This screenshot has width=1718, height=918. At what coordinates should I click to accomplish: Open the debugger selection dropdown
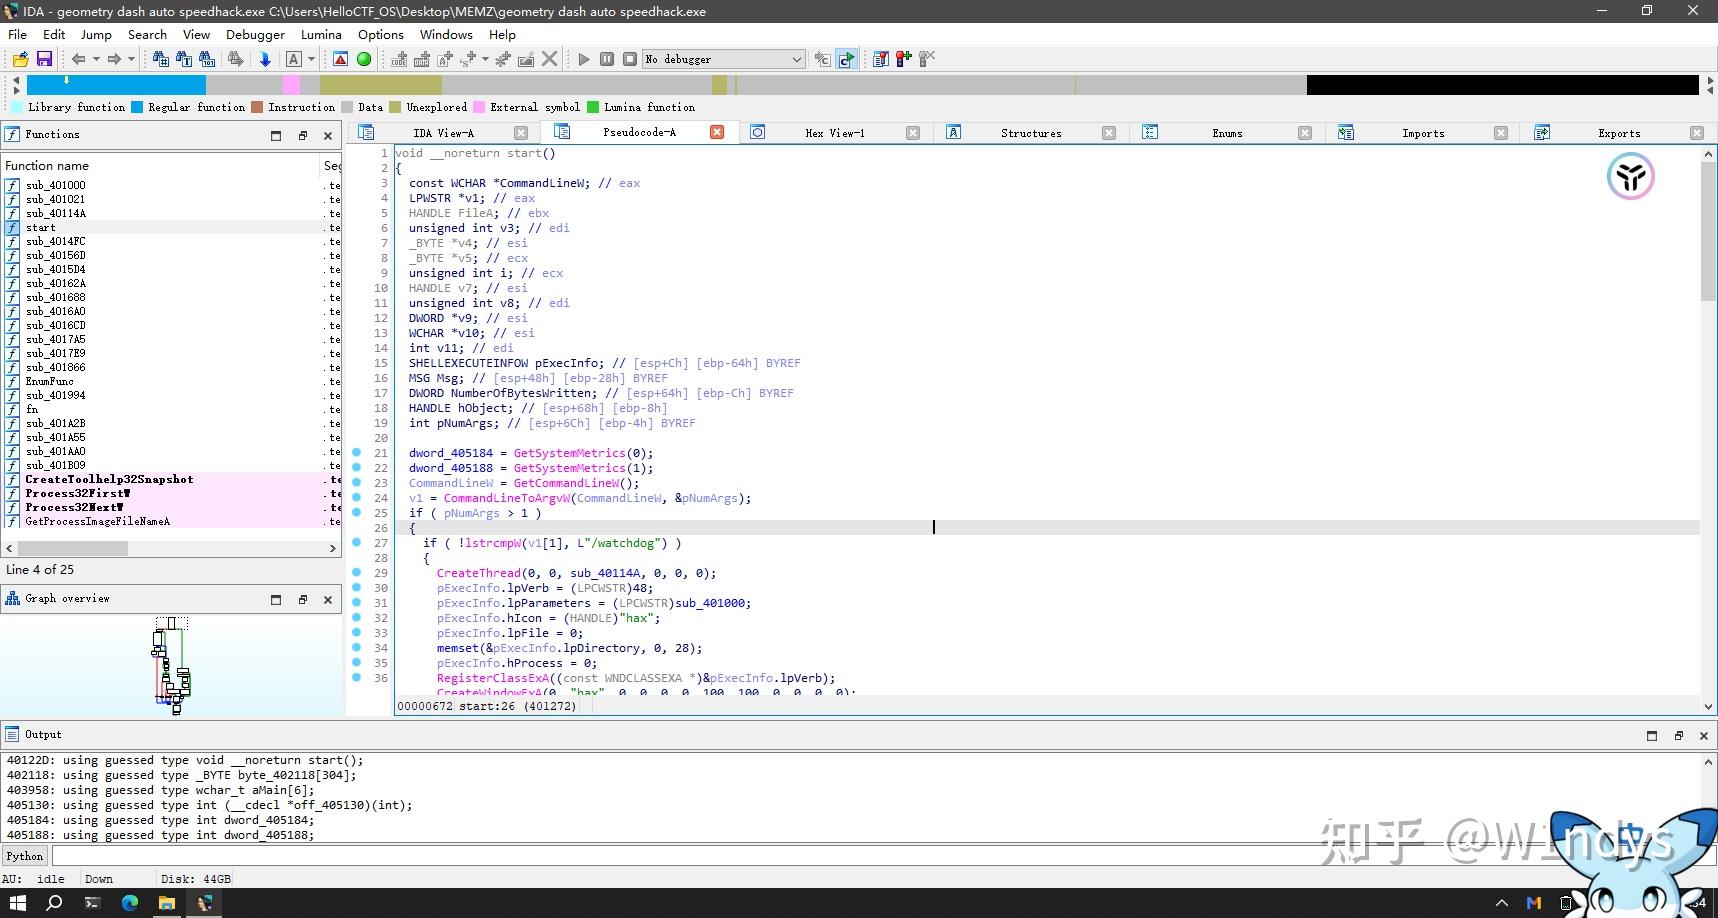pyautogui.click(x=796, y=59)
